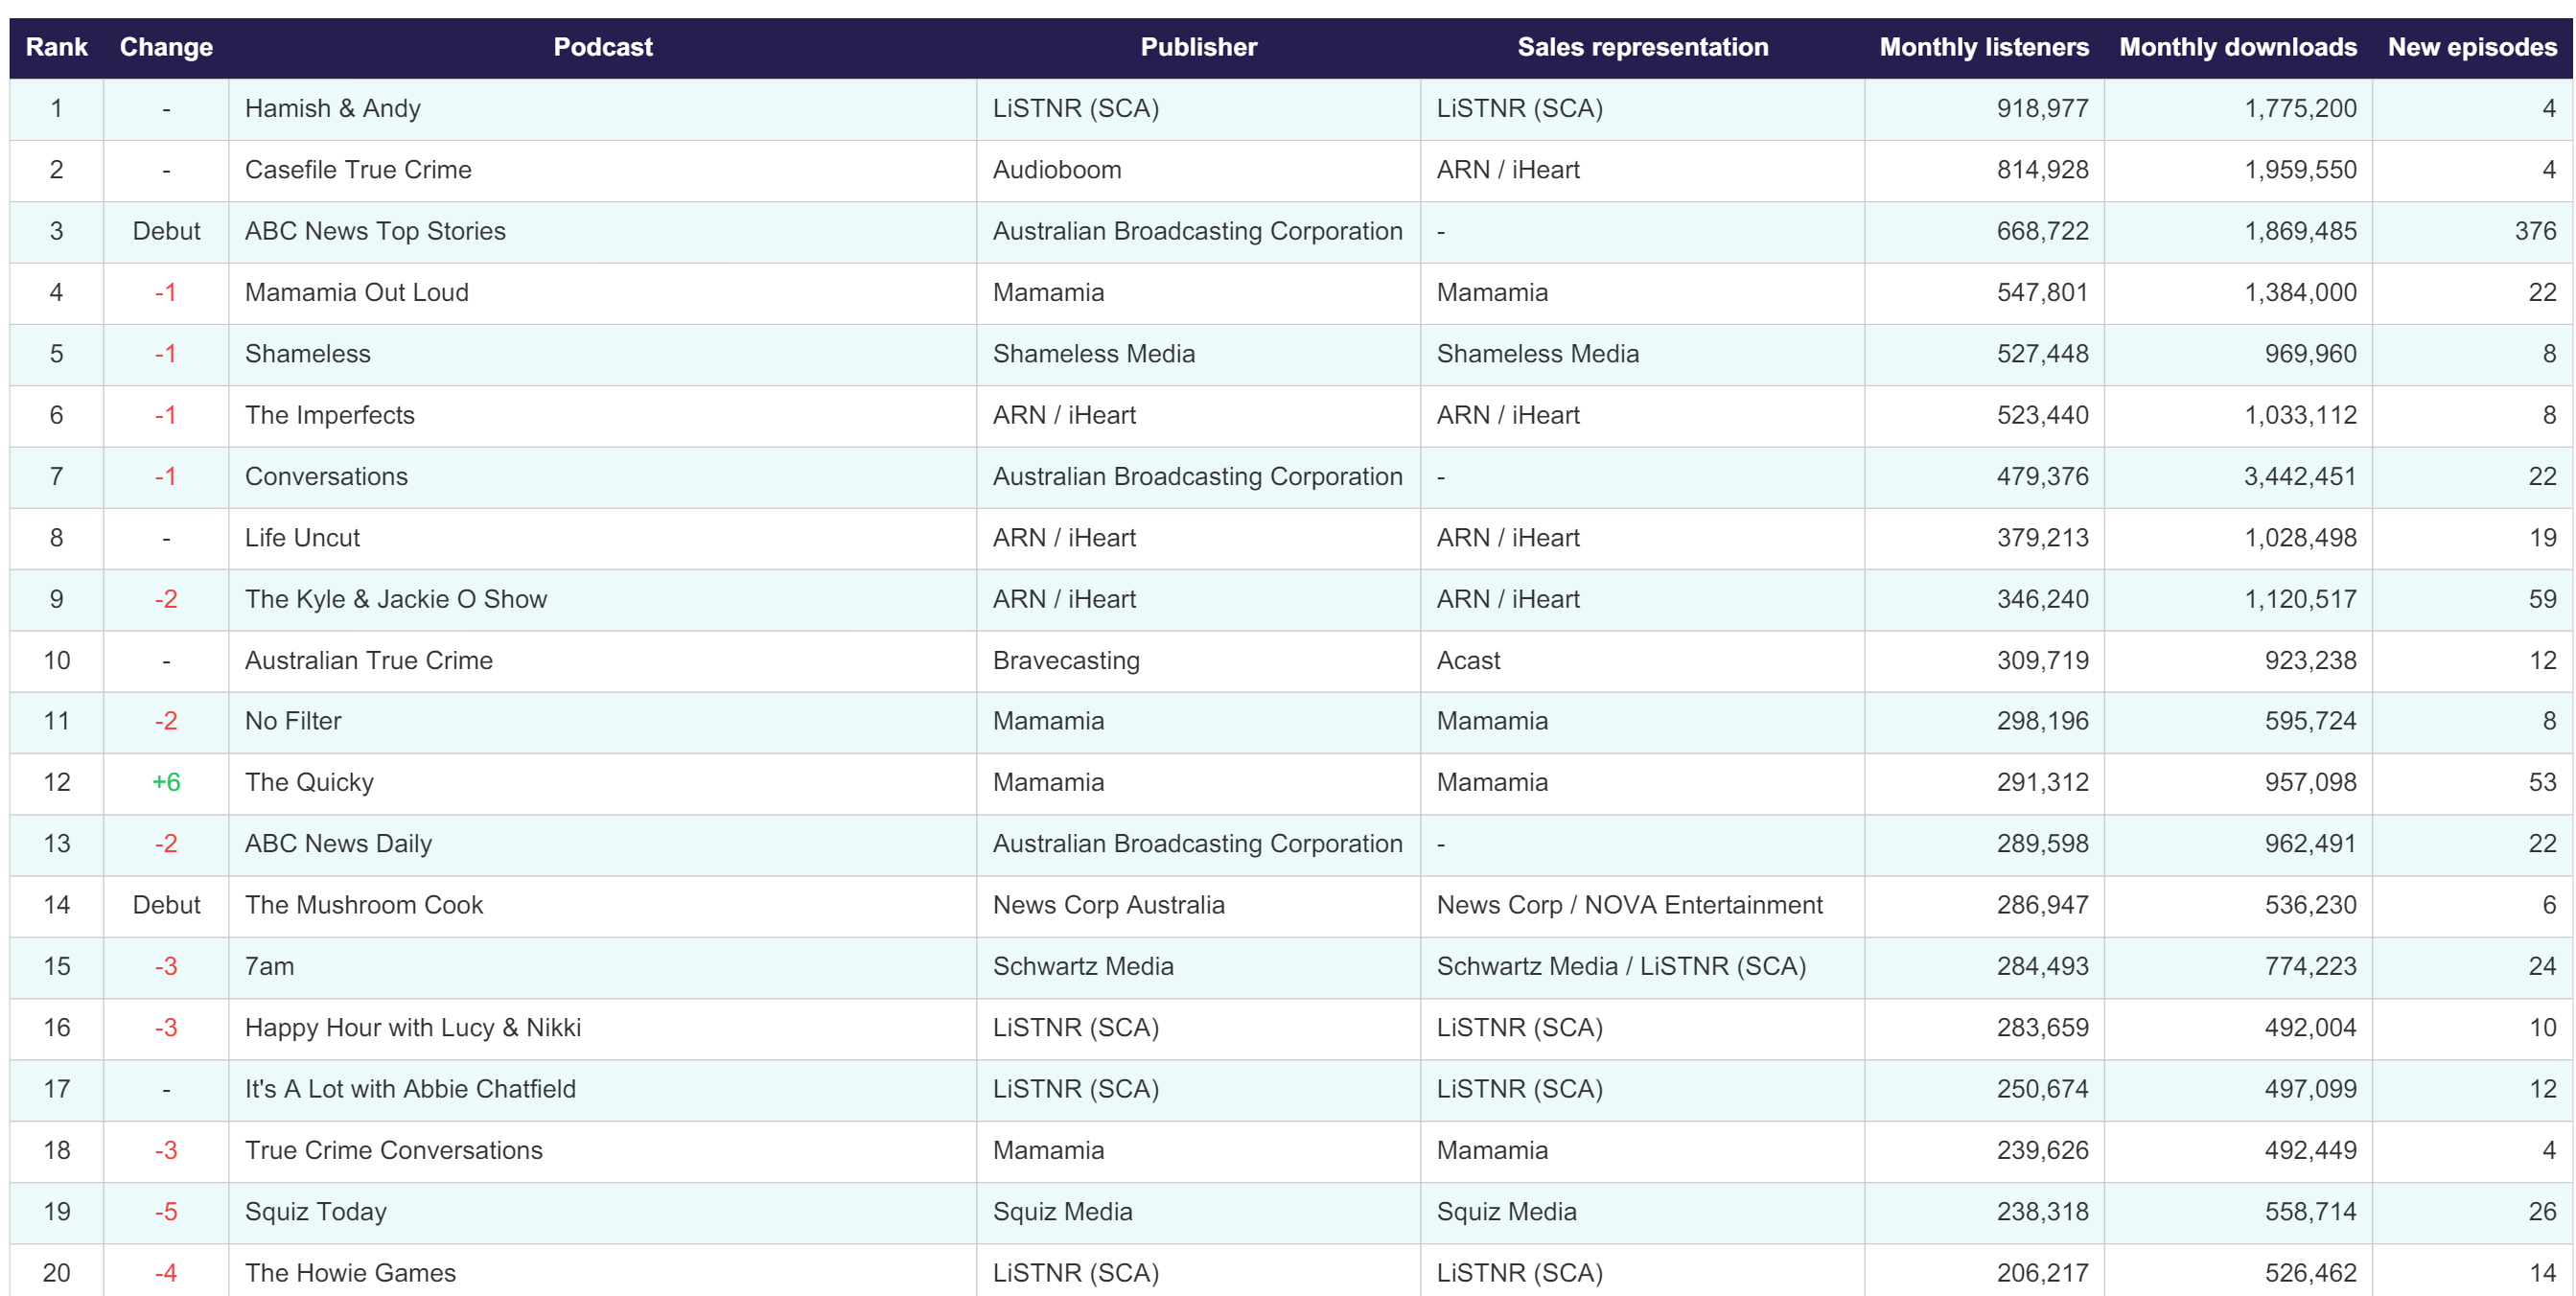Image resolution: width=2576 pixels, height=1296 pixels.
Task: Select the 379,213 monthly listeners value
Action: [2042, 537]
